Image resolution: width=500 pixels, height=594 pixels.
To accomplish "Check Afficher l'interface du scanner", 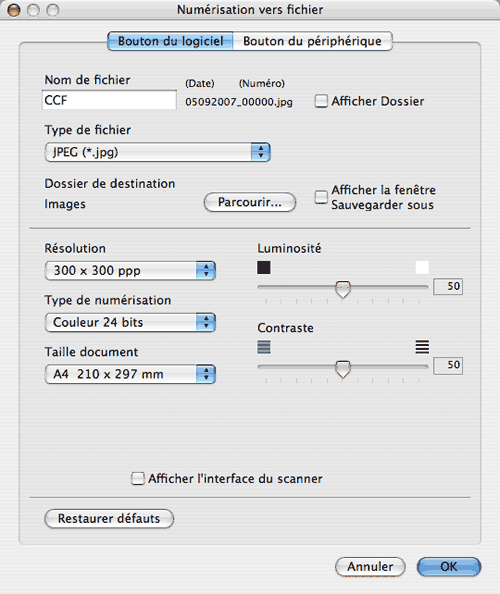I will pos(138,478).
